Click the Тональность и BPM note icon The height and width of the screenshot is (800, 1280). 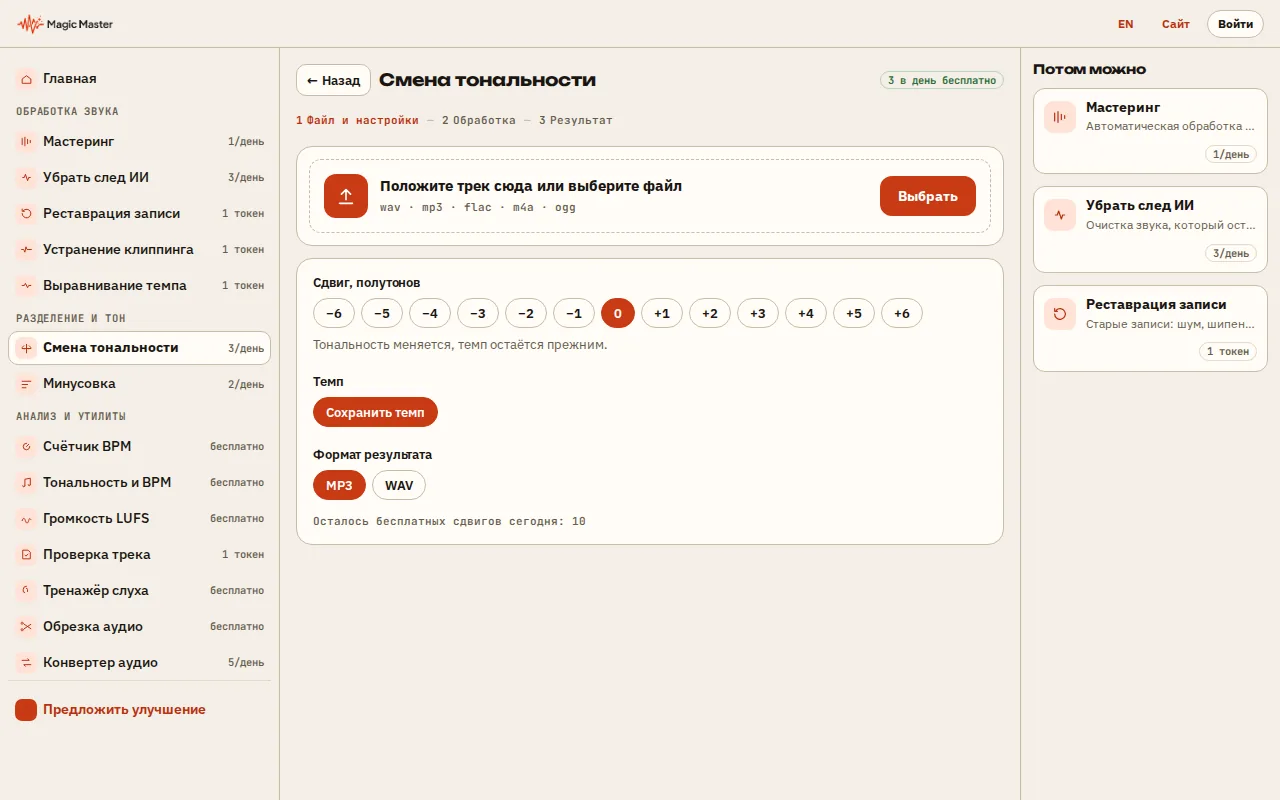(x=26, y=483)
